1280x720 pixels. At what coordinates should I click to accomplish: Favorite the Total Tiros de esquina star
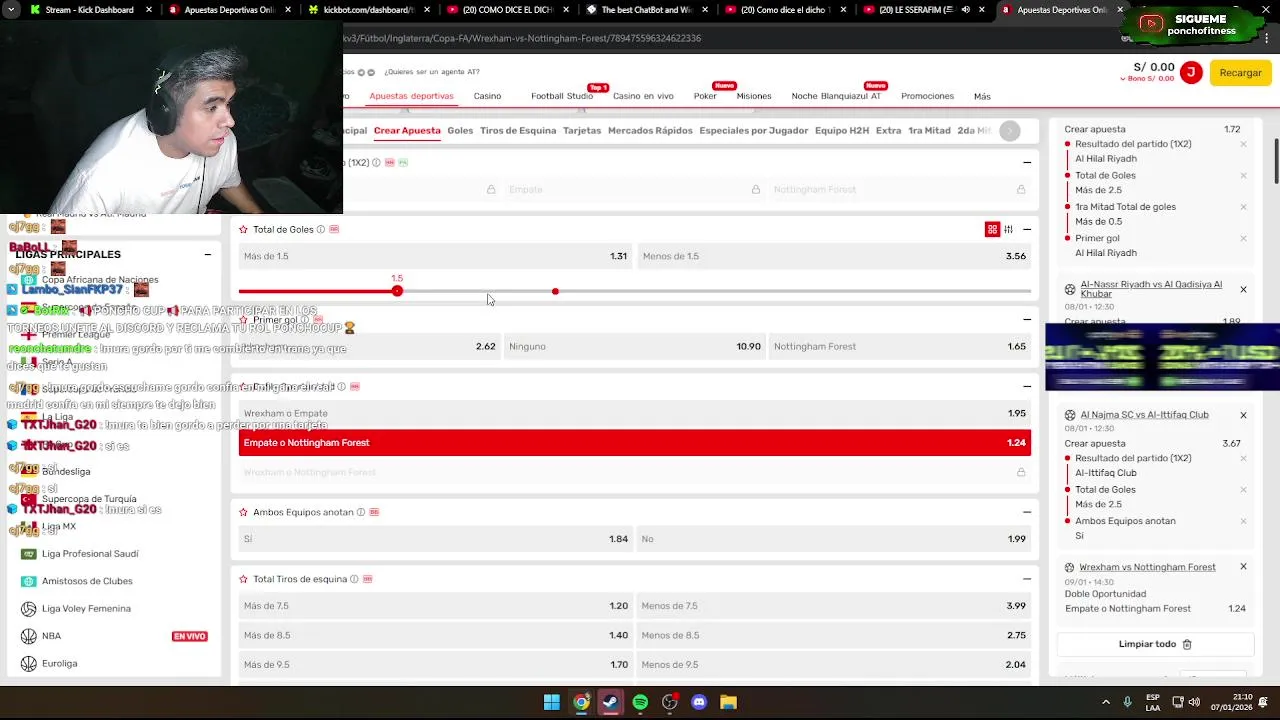(x=243, y=579)
